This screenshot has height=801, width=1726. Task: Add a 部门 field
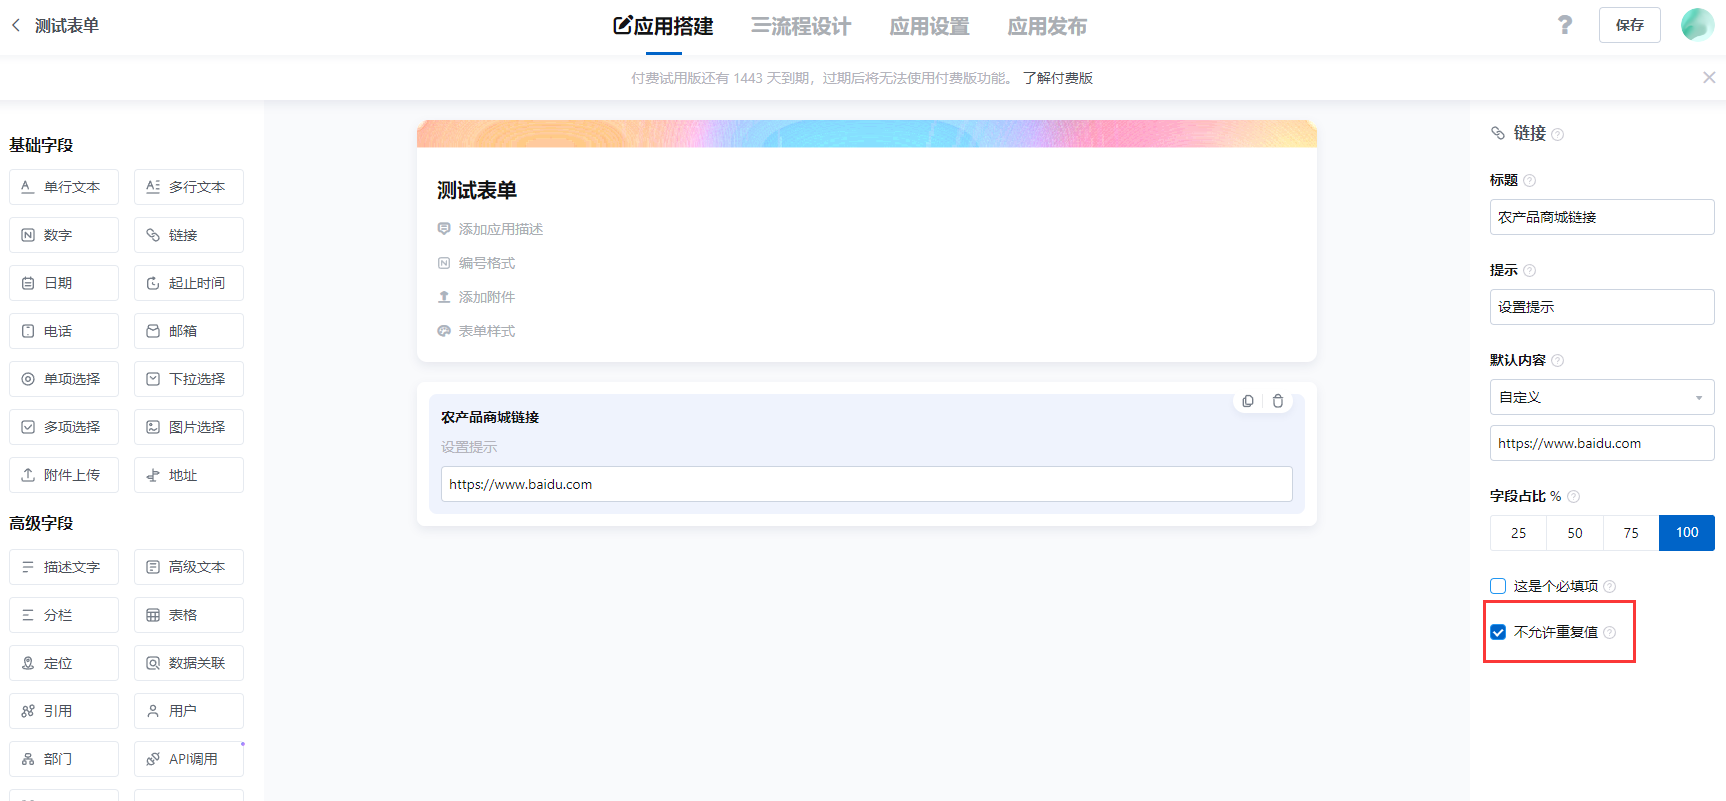[64, 759]
